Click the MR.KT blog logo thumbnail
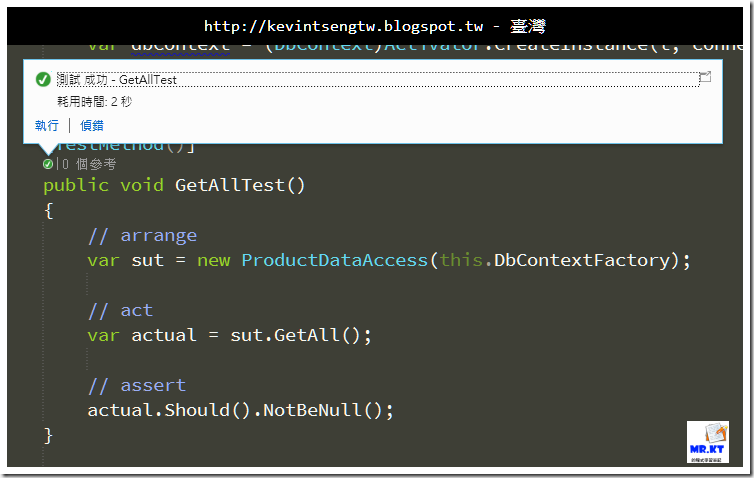The height and width of the screenshot is (478, 754). pos(707,442)
